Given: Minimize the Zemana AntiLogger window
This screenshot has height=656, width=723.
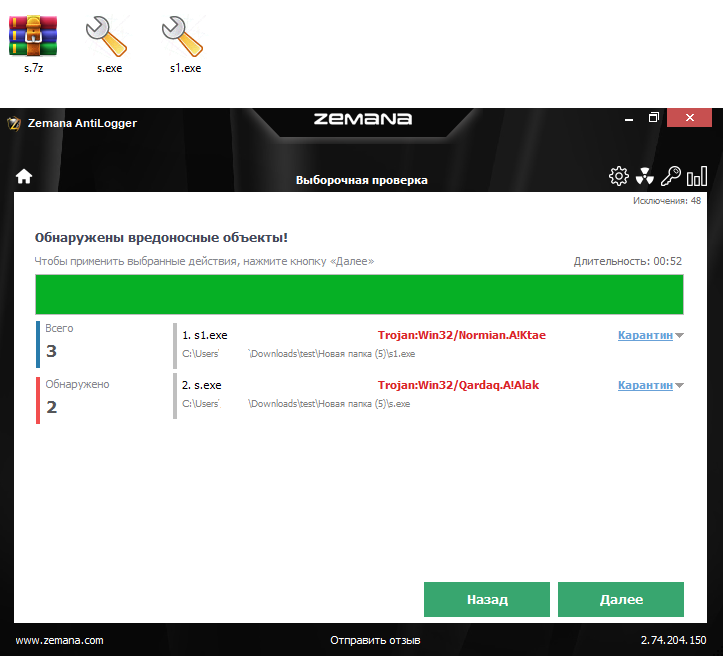Looking at the screenshot, I should (x=628, y=119).
